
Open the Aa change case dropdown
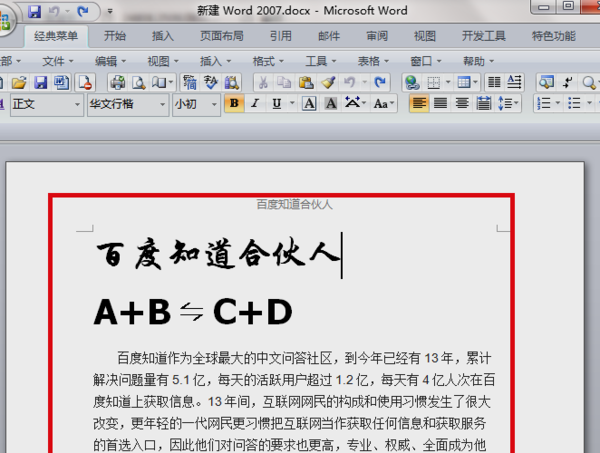pos(384,103)
